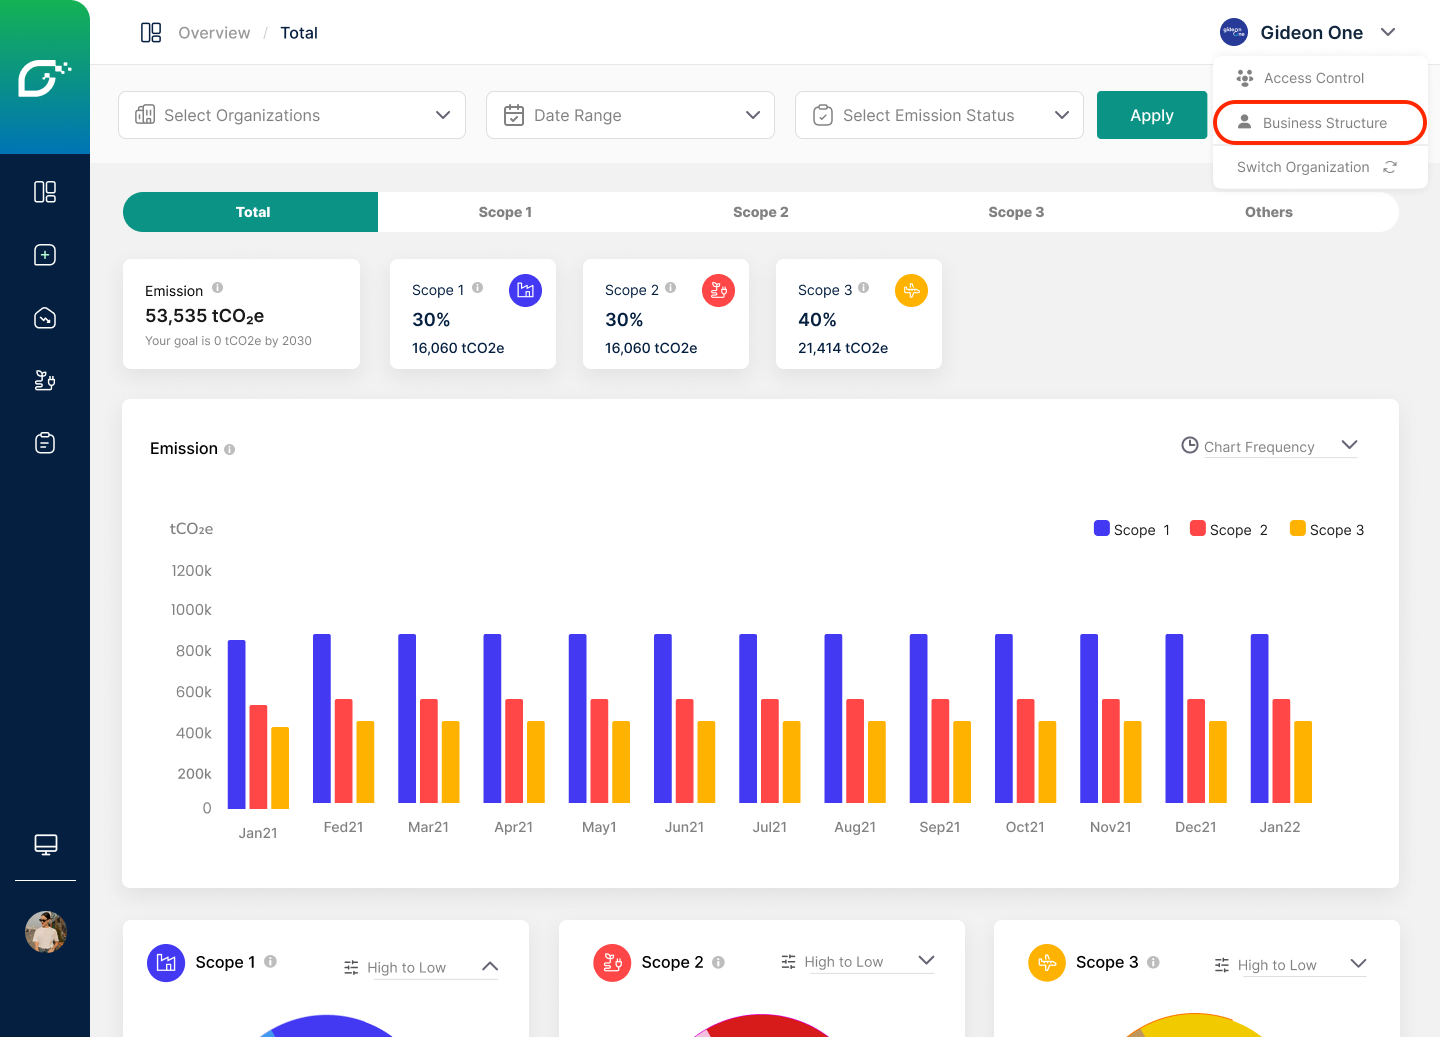
Task: Click the add entry plus sidebar icon
Action: (45, 255)
